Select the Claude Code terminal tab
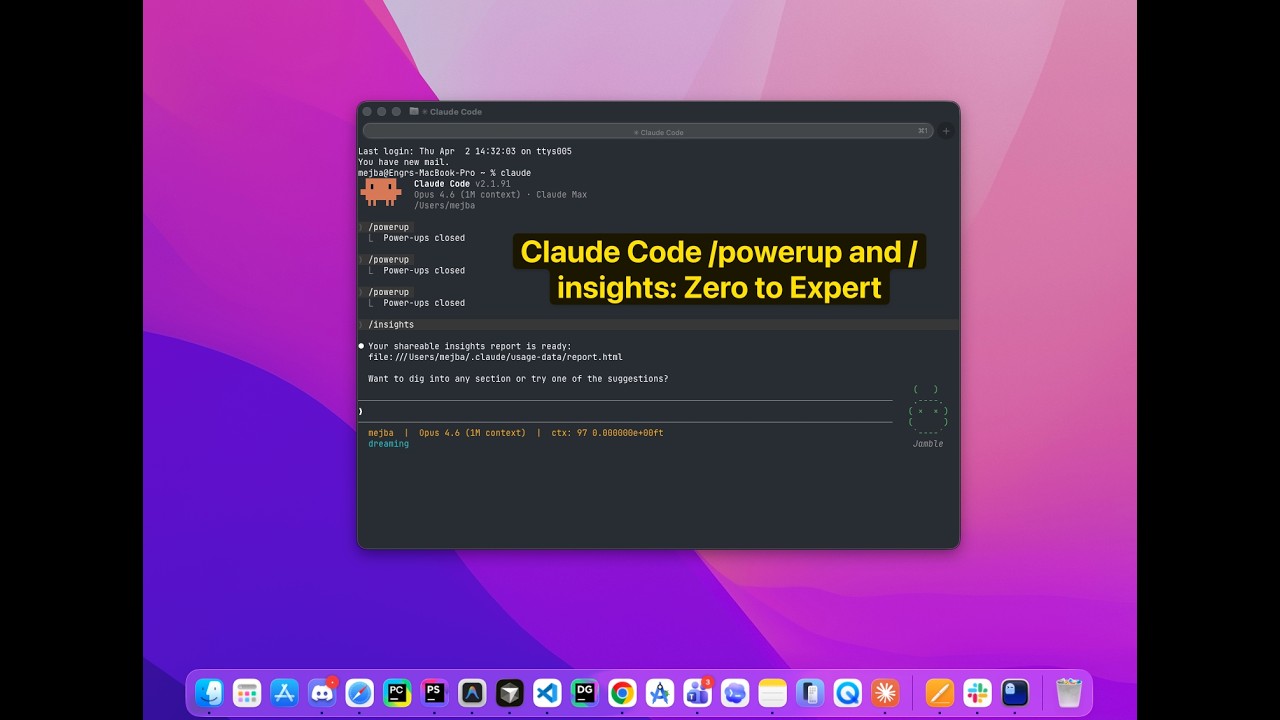The image size is (1280, 720). [x=648, y=131]
